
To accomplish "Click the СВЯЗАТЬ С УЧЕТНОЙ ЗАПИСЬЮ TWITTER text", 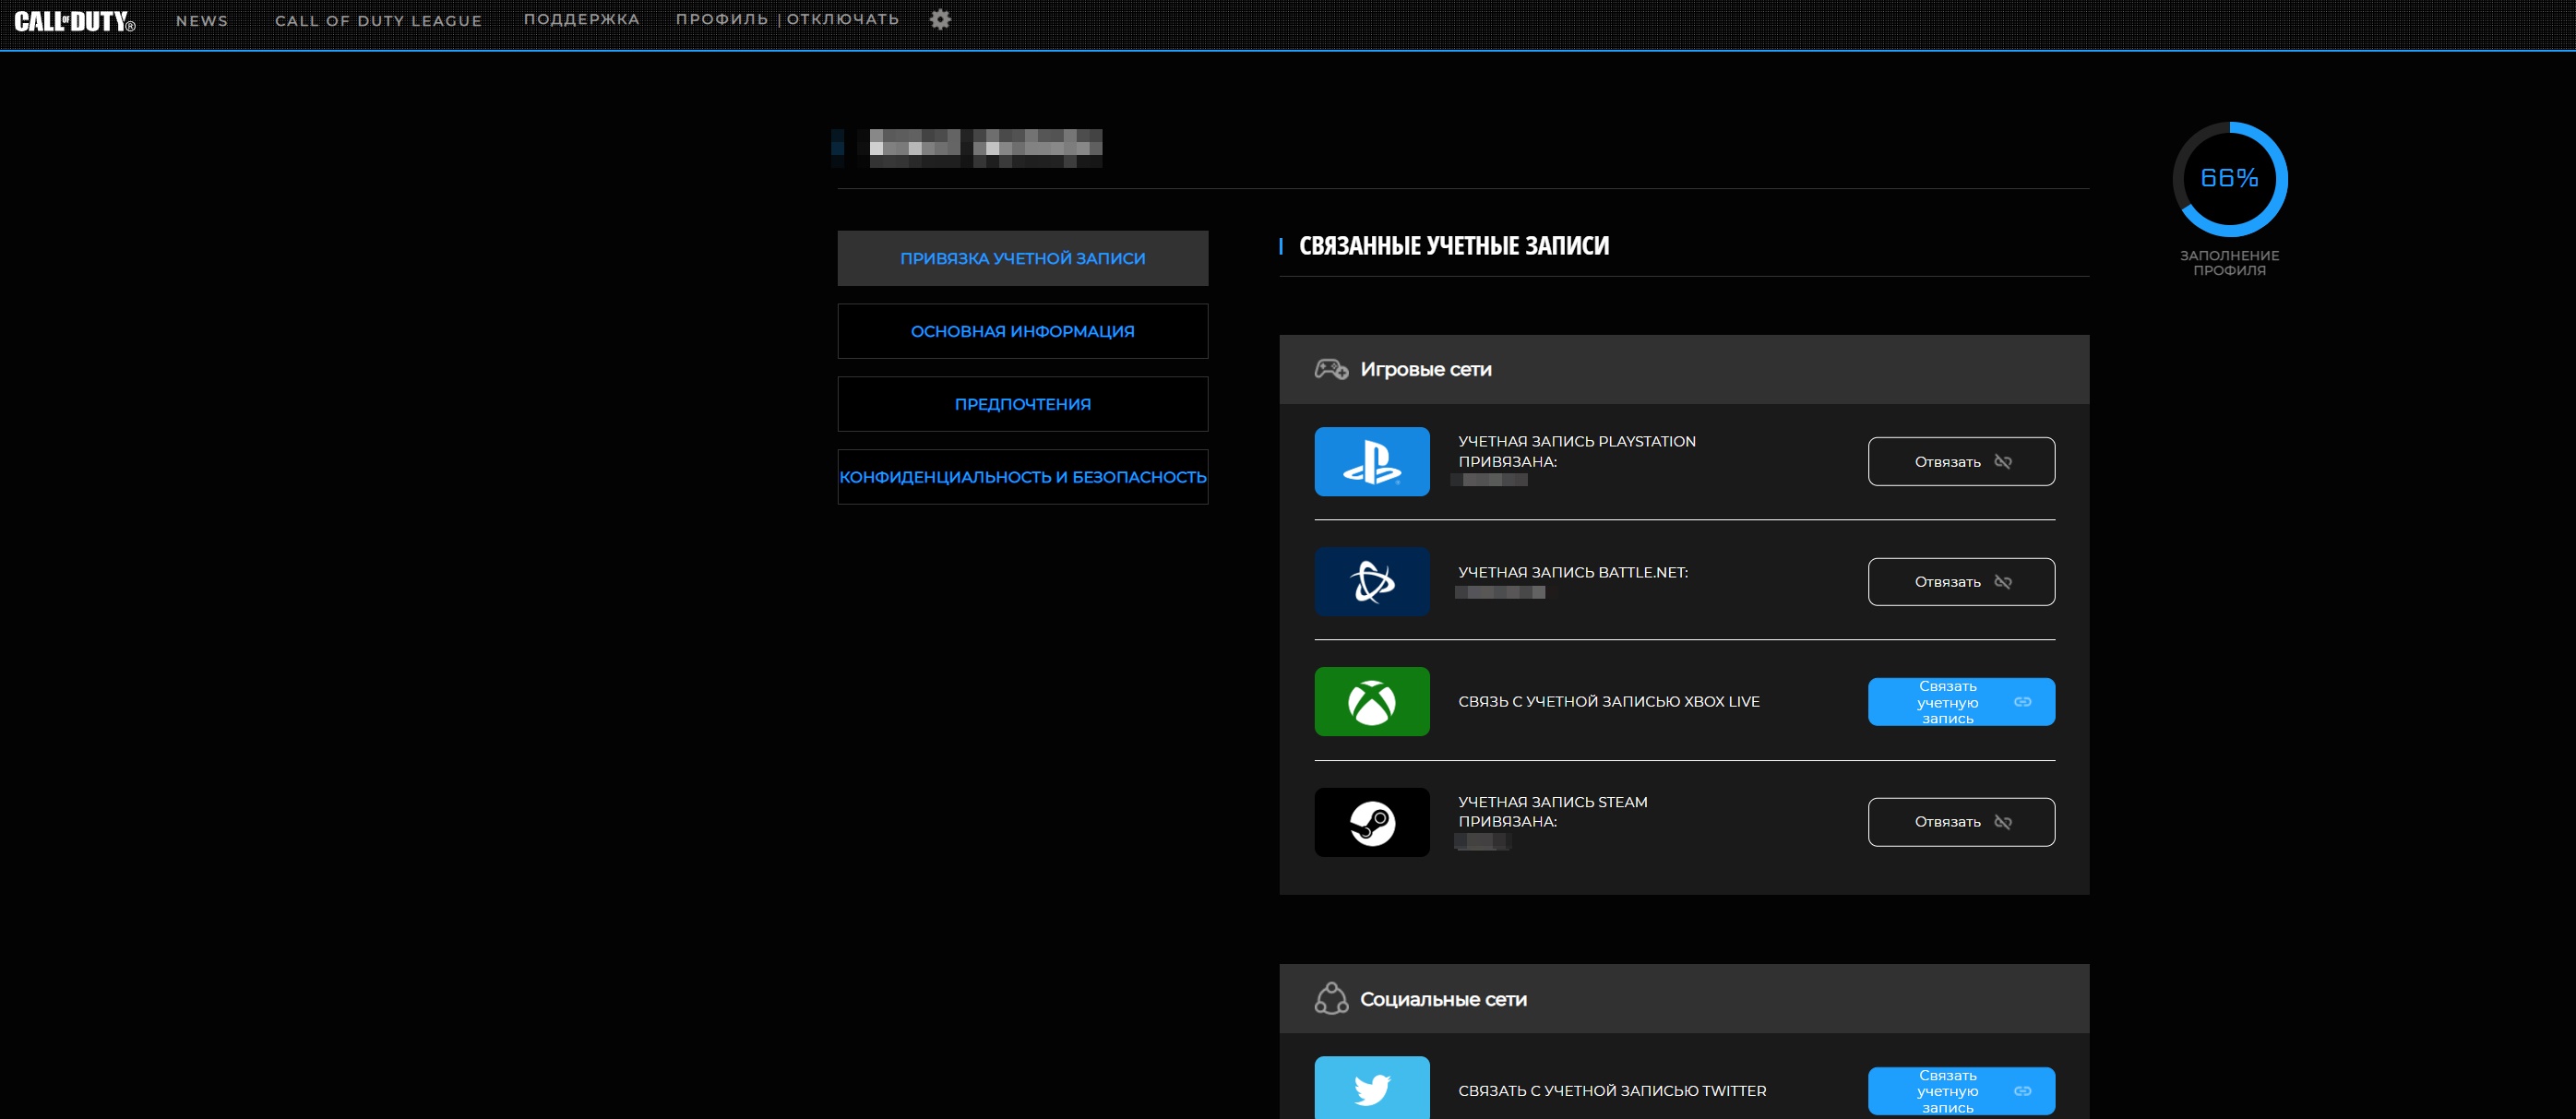I will [x=1612, y=1091].
